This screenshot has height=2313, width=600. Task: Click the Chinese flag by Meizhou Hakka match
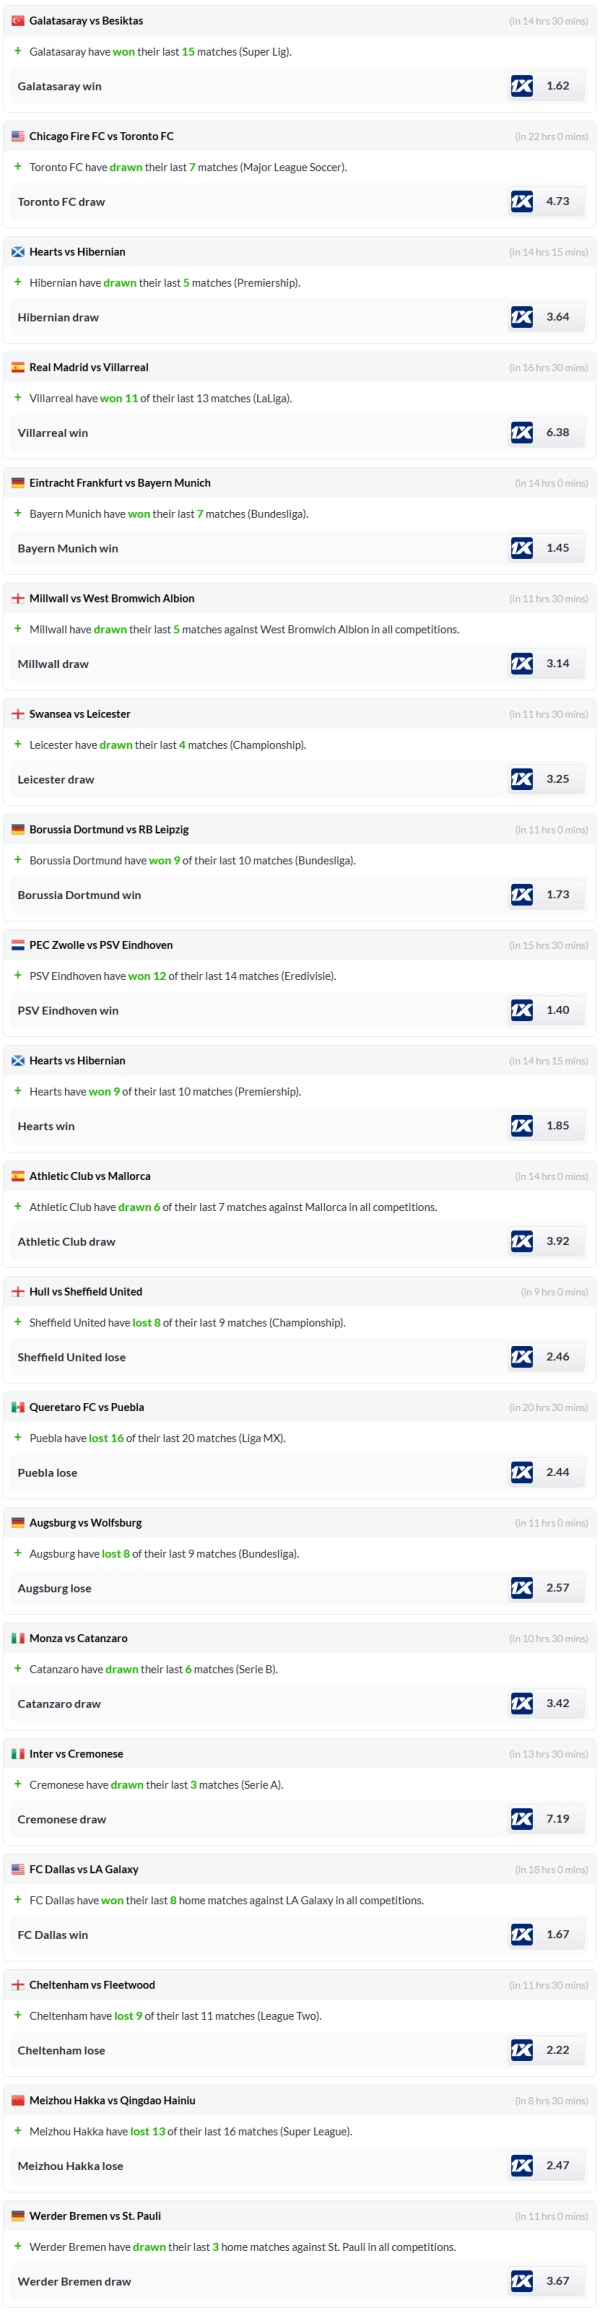pos(18,2100)
